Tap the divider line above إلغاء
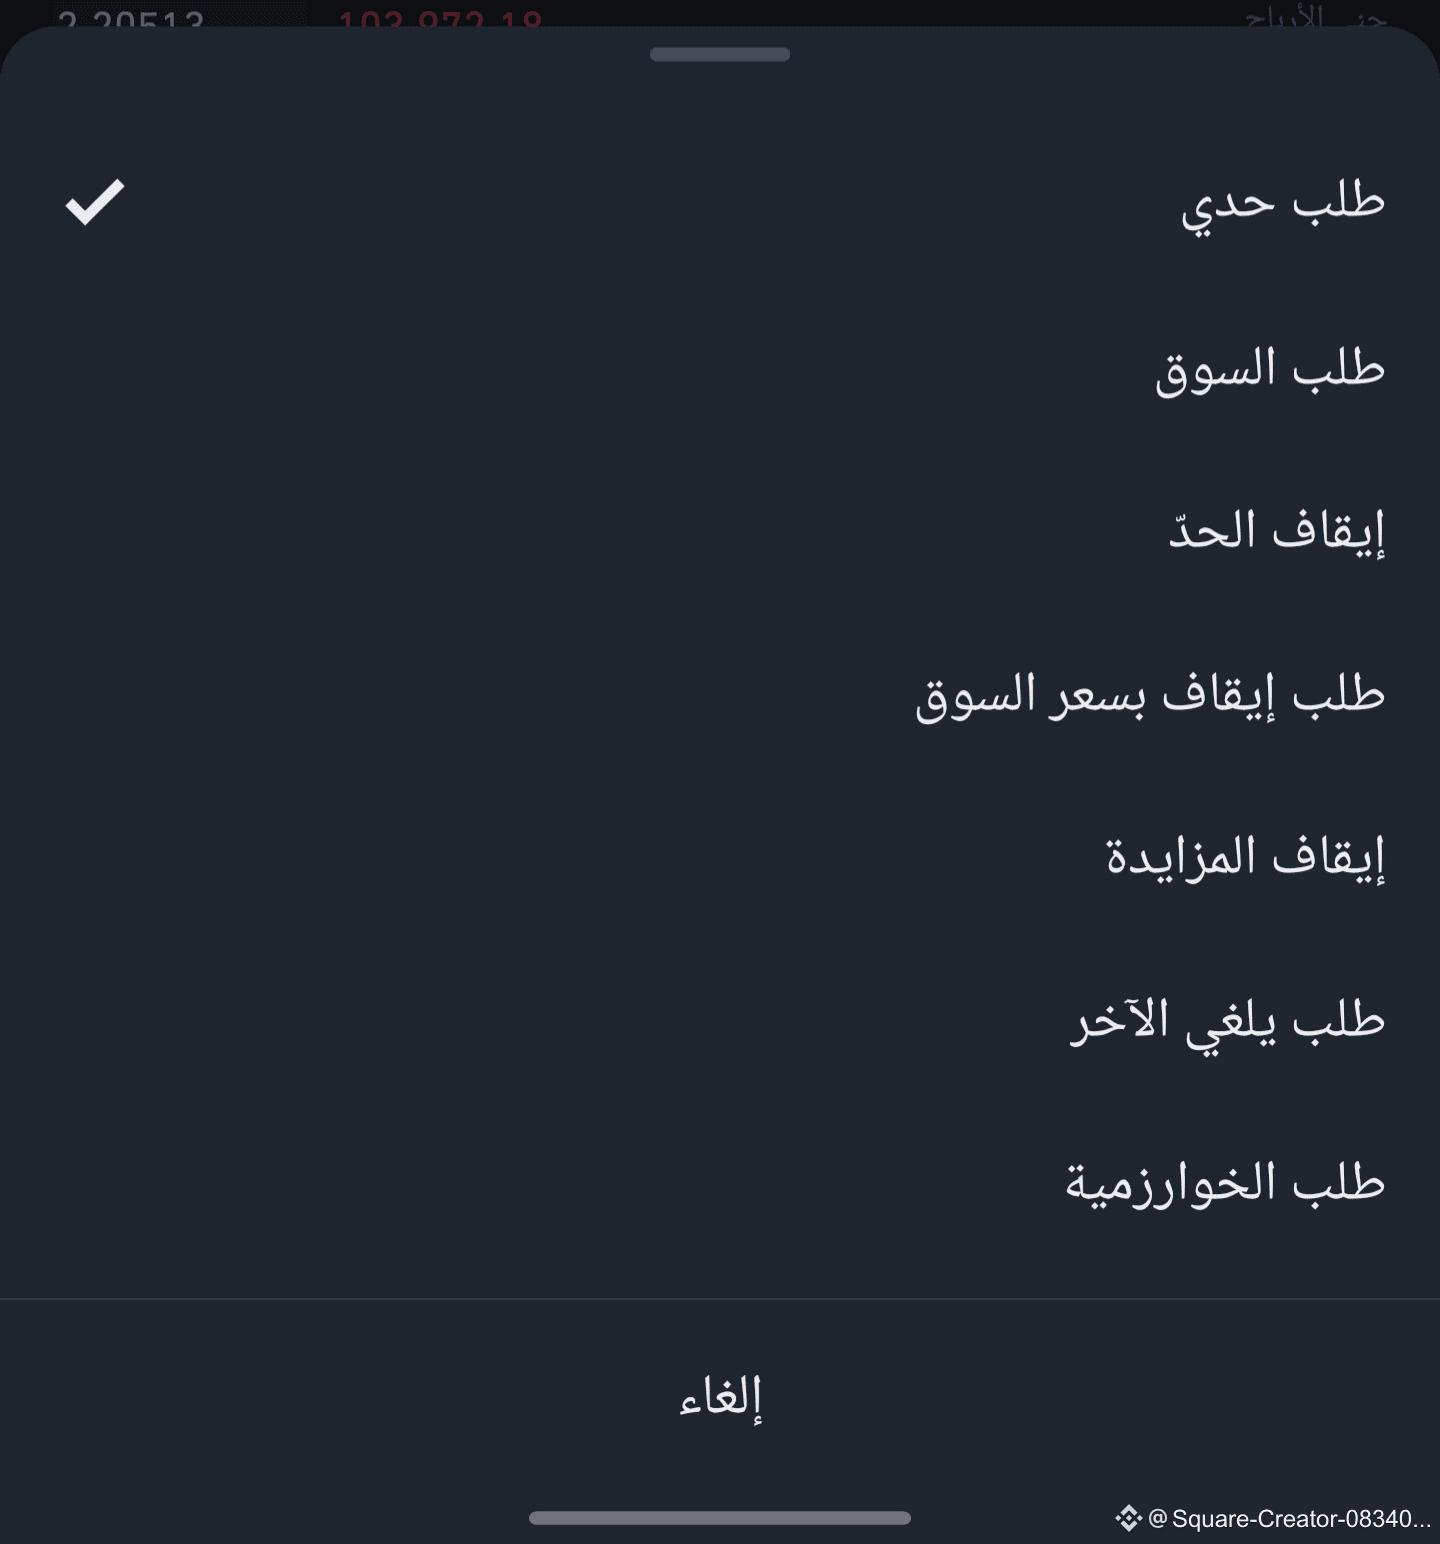 (720, 1299)
